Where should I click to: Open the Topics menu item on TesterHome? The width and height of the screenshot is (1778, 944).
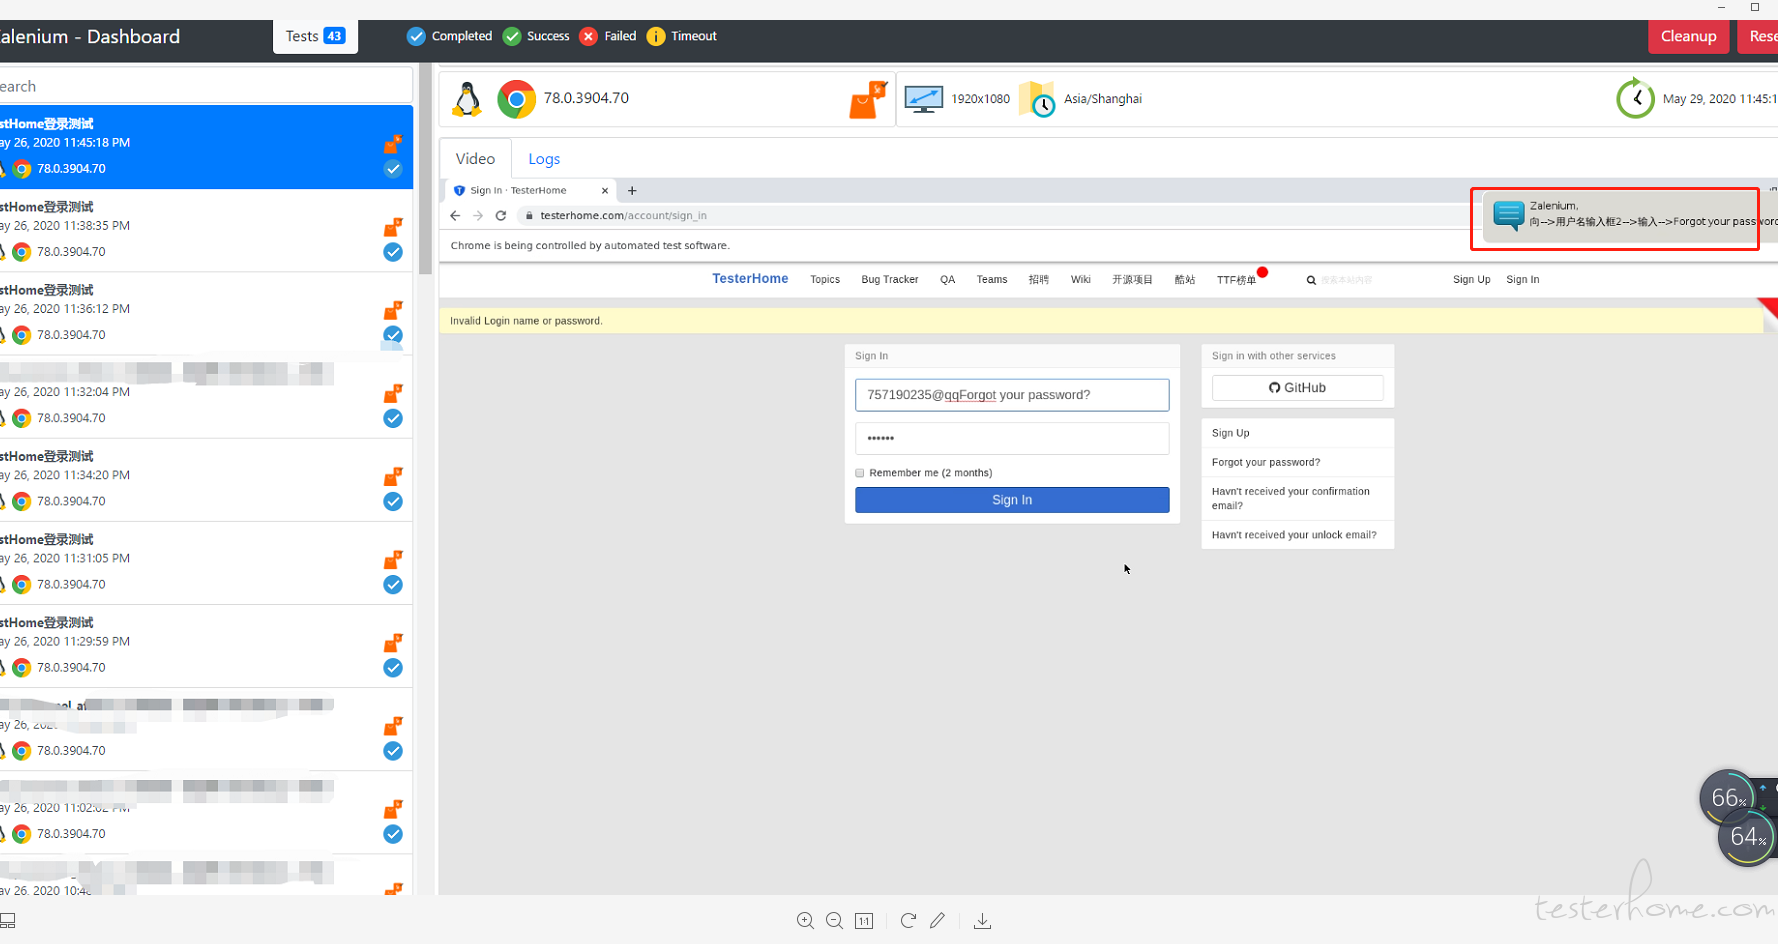(825, 280)
